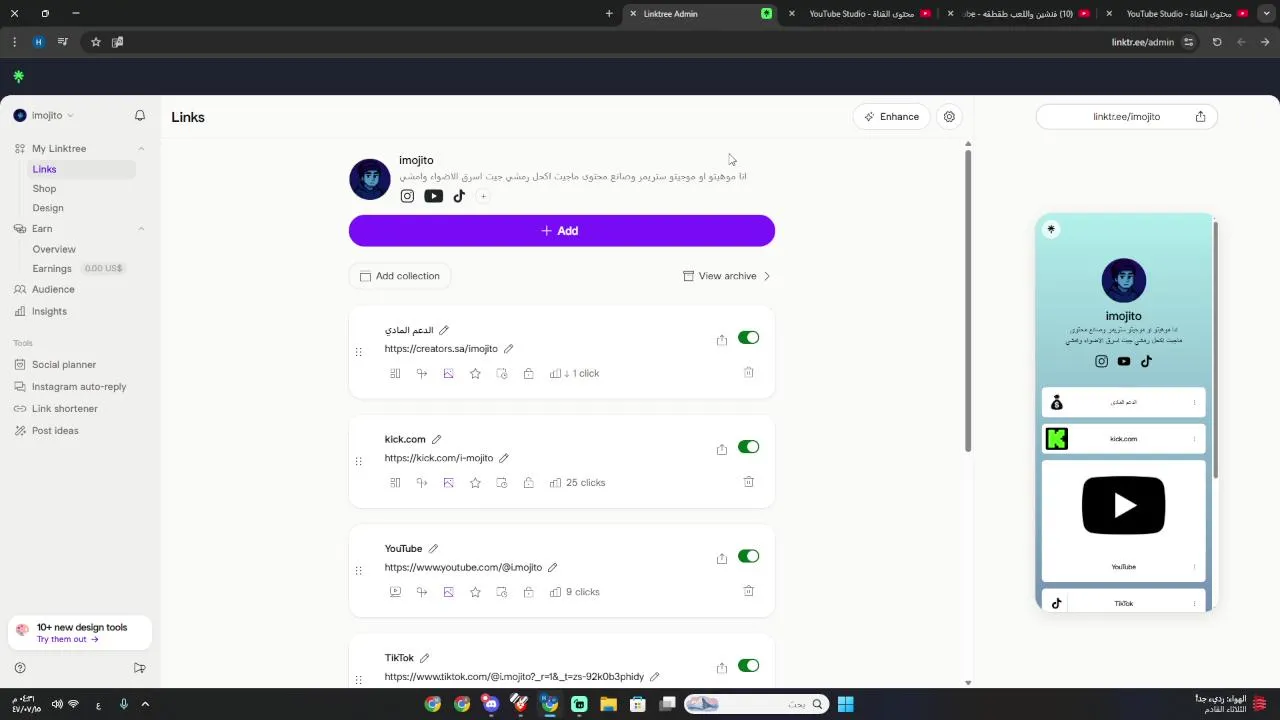Image resolution: width=1280 pixels, height=720 pixels.
Task: Edit the creators.sa/imojito URL
Action: tap(508, 349)
